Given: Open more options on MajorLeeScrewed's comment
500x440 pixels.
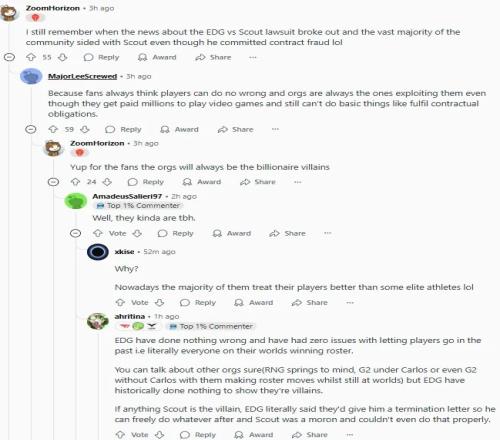Looking at the screenshot, I should coord(275,129).
